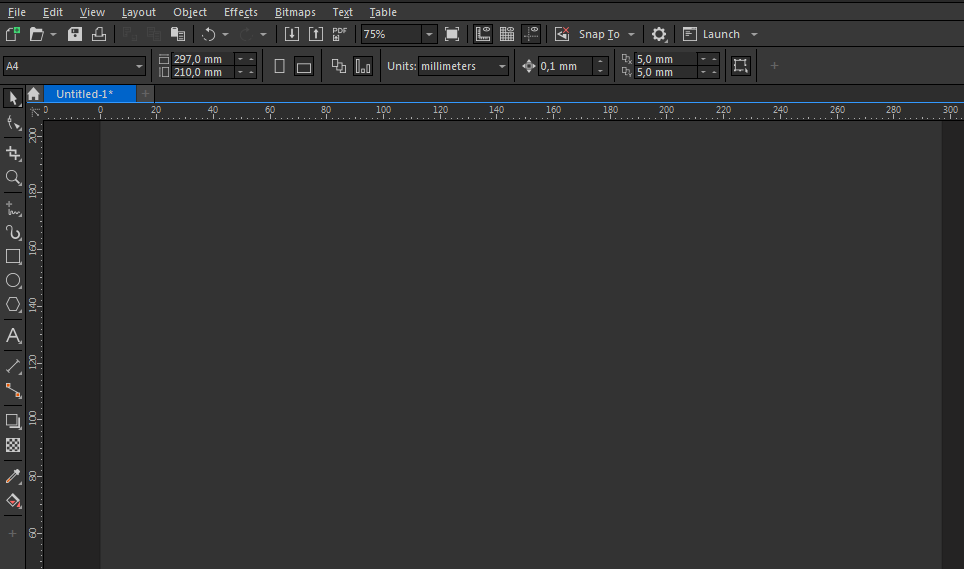Click the Full-screen preview icon
This screenshot has height=569, width=964.
pos(452,34)
